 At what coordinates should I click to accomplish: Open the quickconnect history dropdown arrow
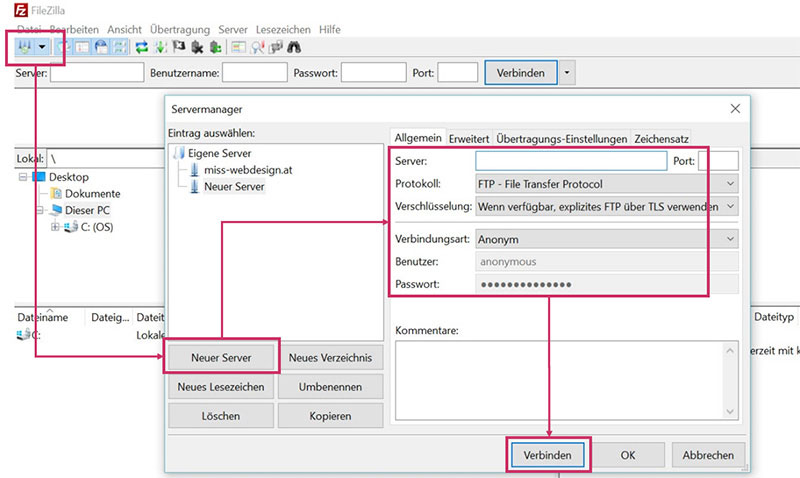click(x=567, y=73)
